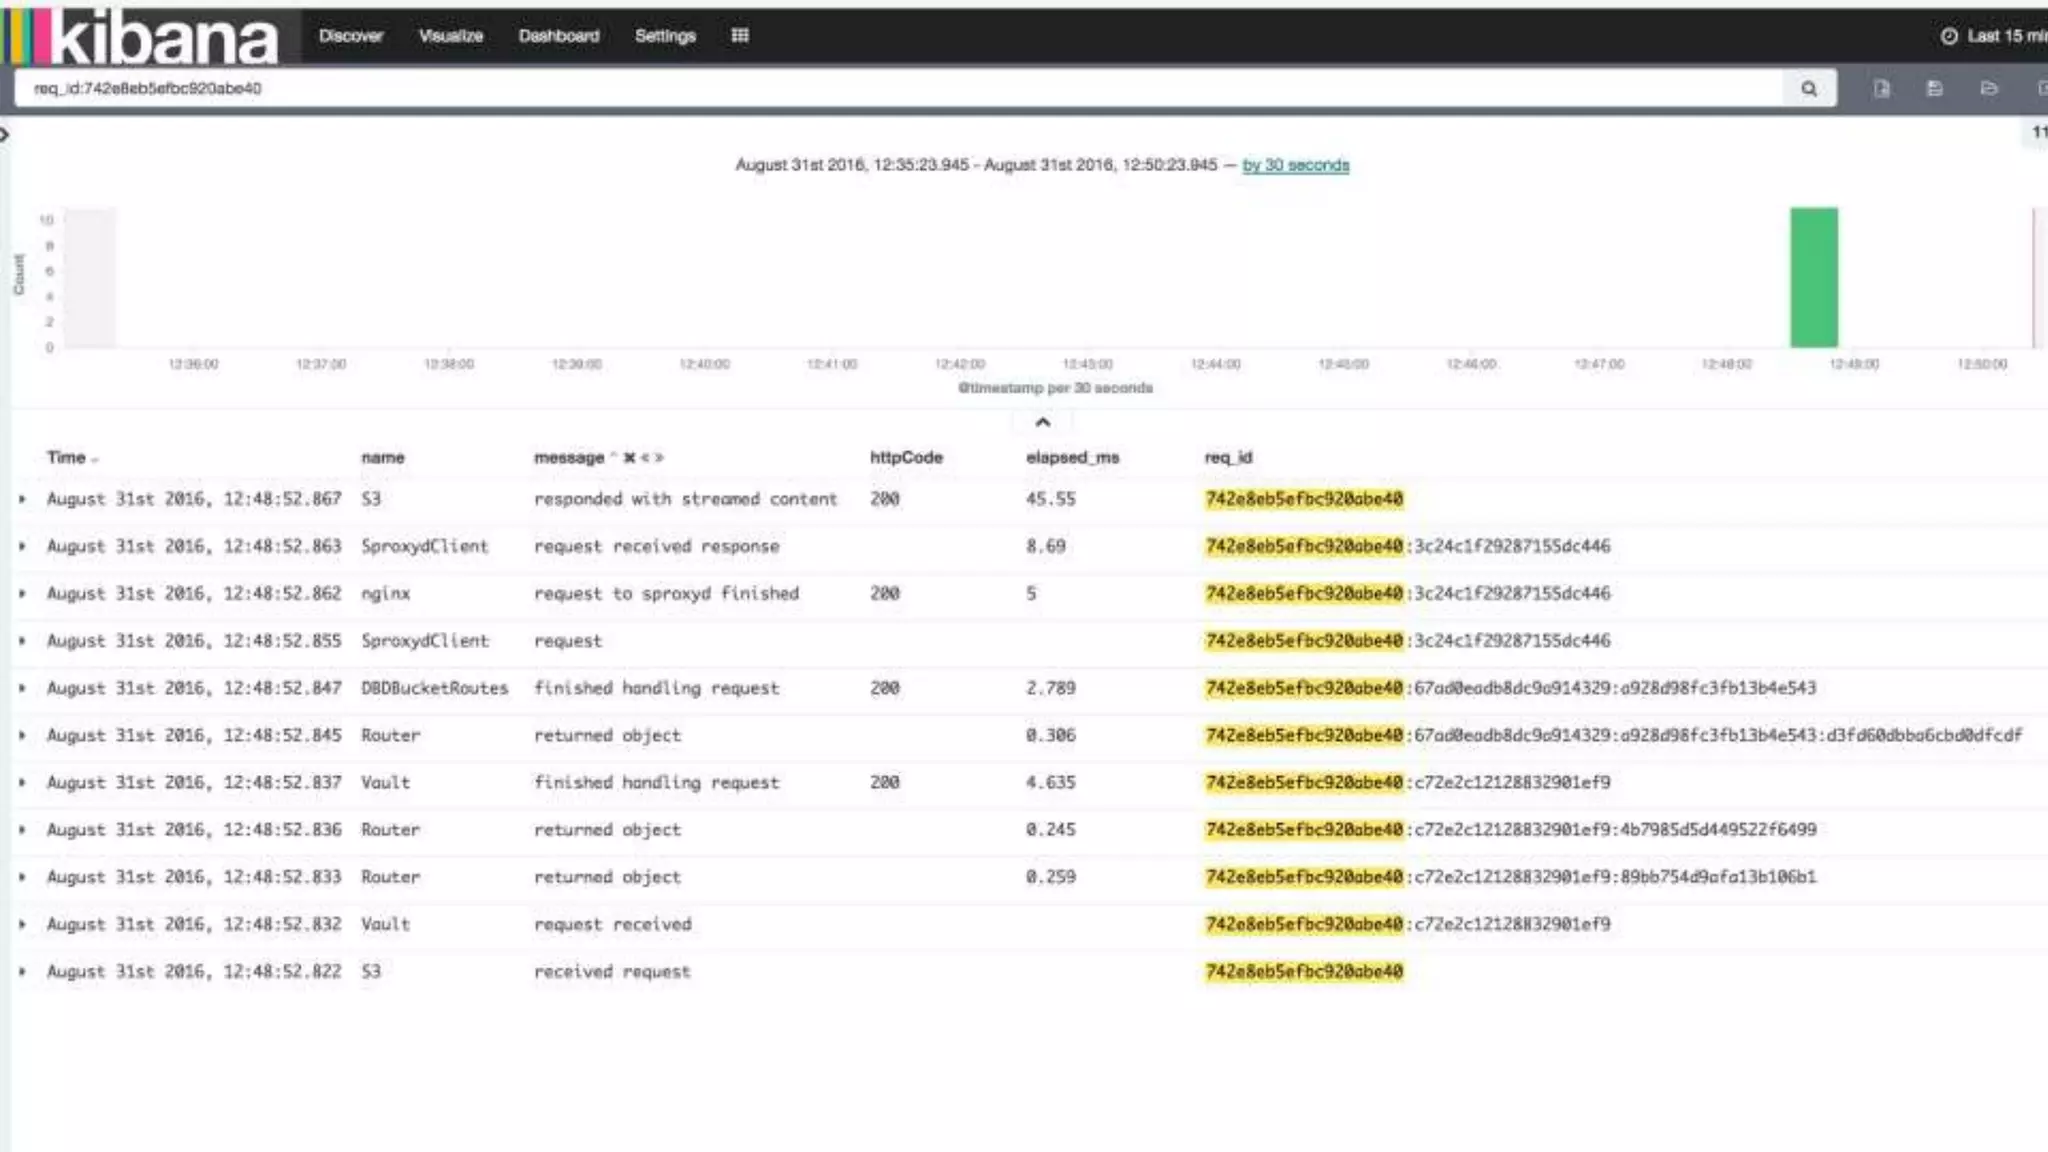This screenshot has width=2048, height=1152.
Task: Open the Settings tab
Action: pyautogui.click(x=665, y=36)
